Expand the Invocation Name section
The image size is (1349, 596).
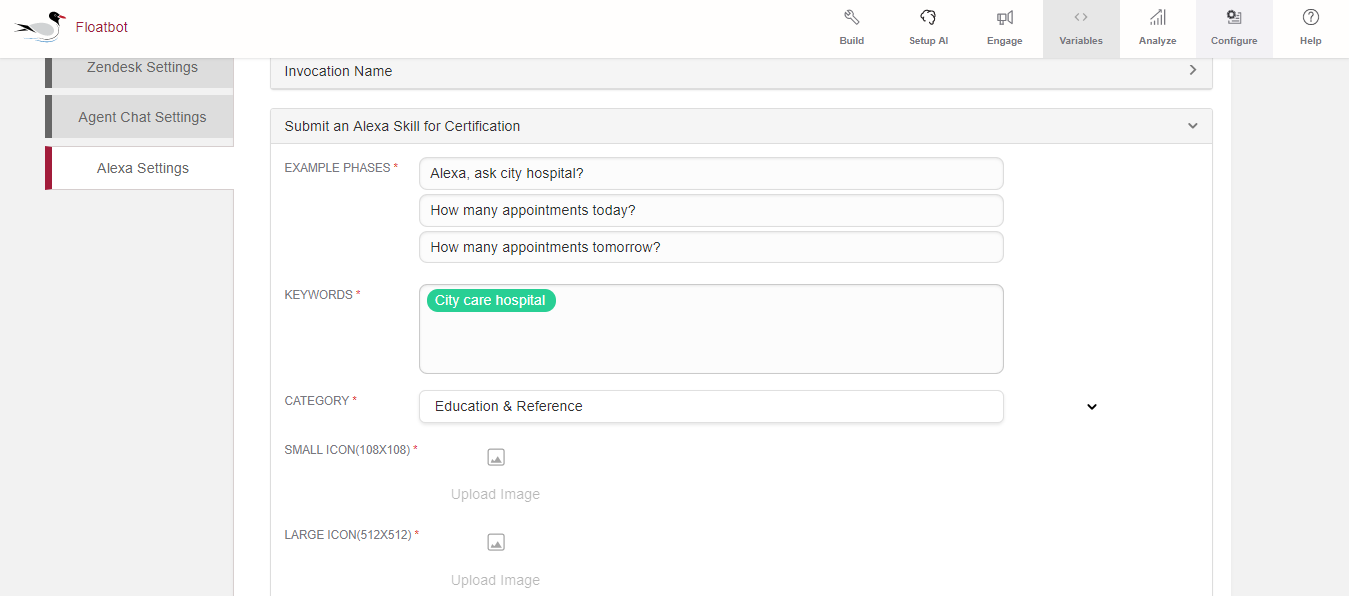point(1192,71)
